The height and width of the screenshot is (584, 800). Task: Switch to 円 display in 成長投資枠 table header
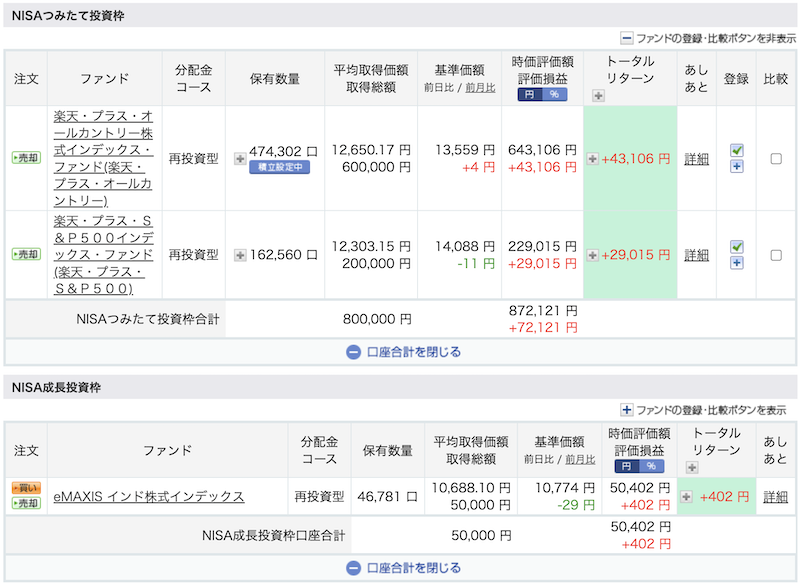click(x=627, y=466)
